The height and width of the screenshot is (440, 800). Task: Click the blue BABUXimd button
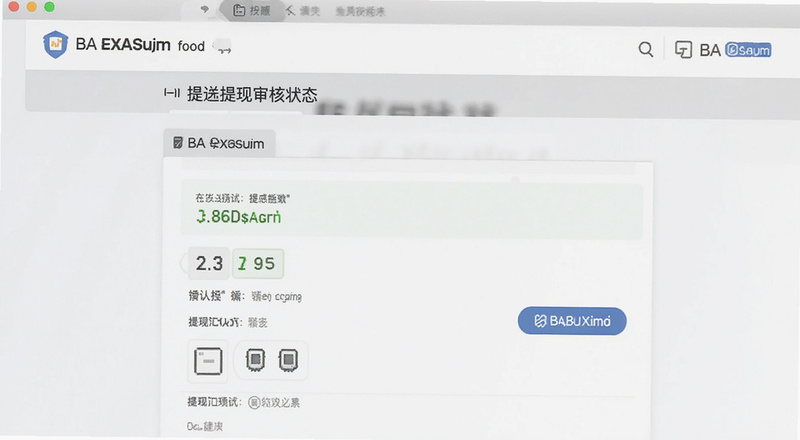tap(572, 321)
